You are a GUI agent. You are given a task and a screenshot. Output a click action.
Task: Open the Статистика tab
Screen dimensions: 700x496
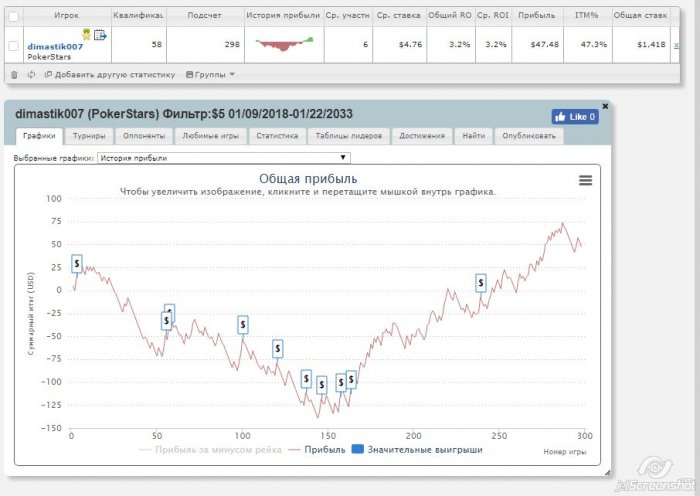click(277, 136)
